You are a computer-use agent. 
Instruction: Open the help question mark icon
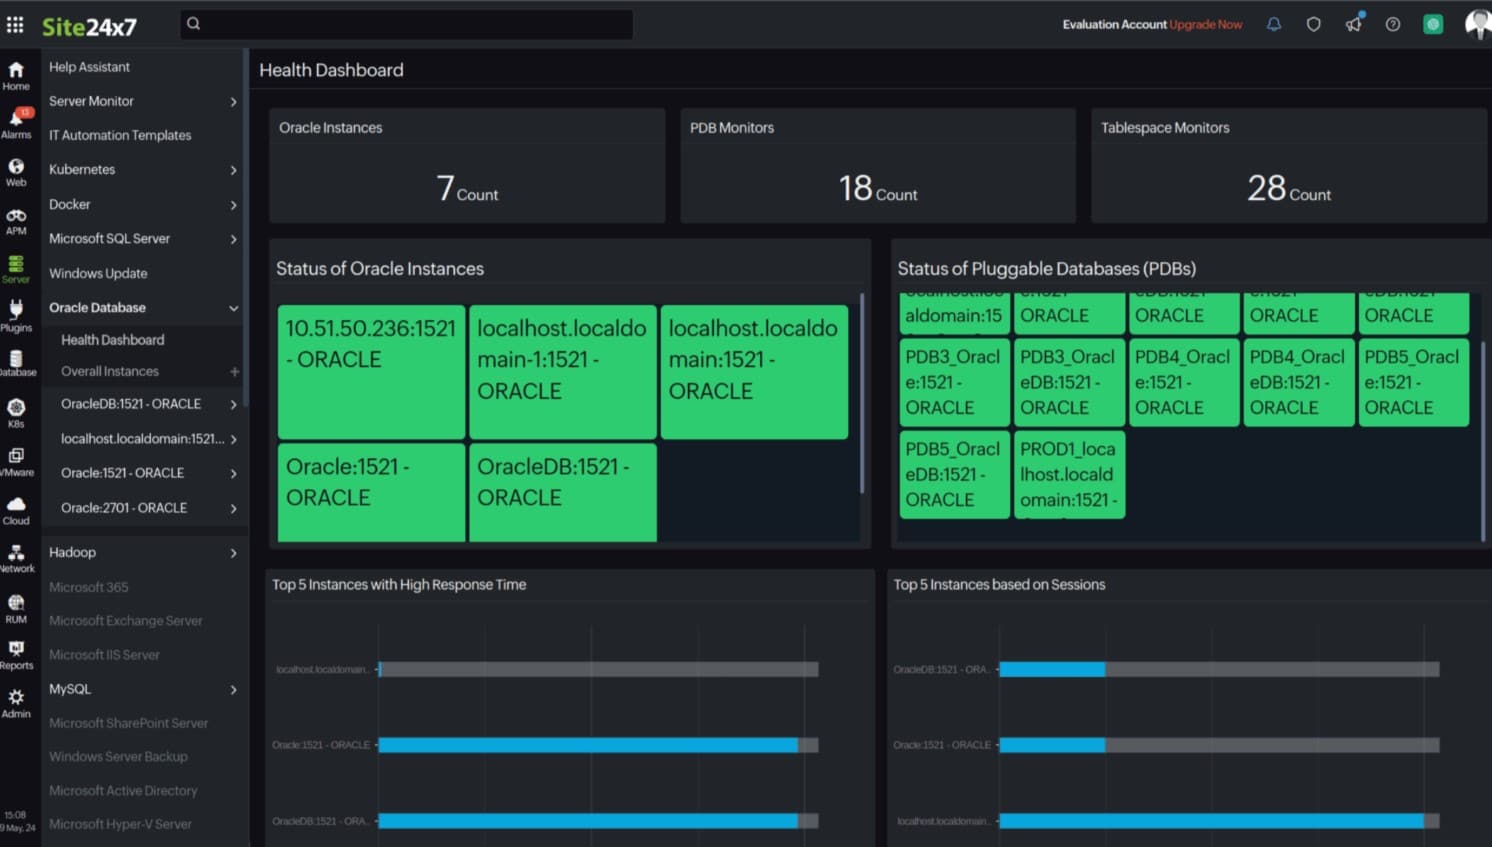point(1393,24)
